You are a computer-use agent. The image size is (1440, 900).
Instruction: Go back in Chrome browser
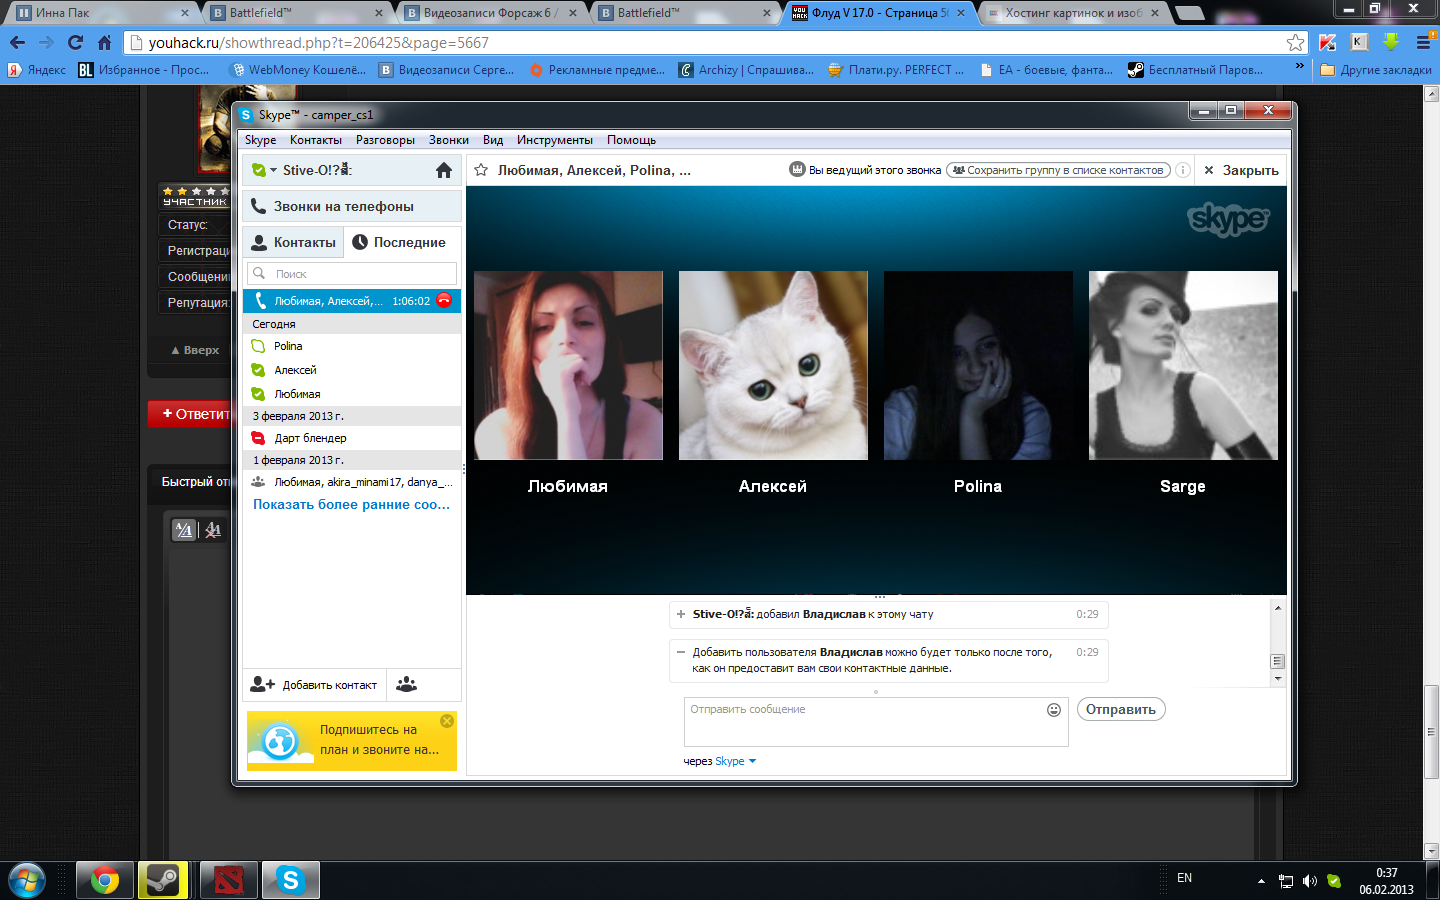click(17, 42)
